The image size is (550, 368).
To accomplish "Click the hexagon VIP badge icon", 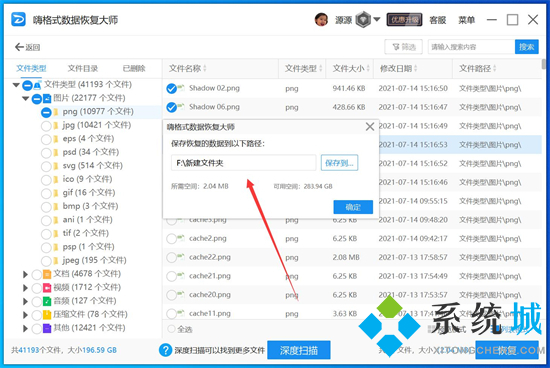I will click(x=363, y=20).
